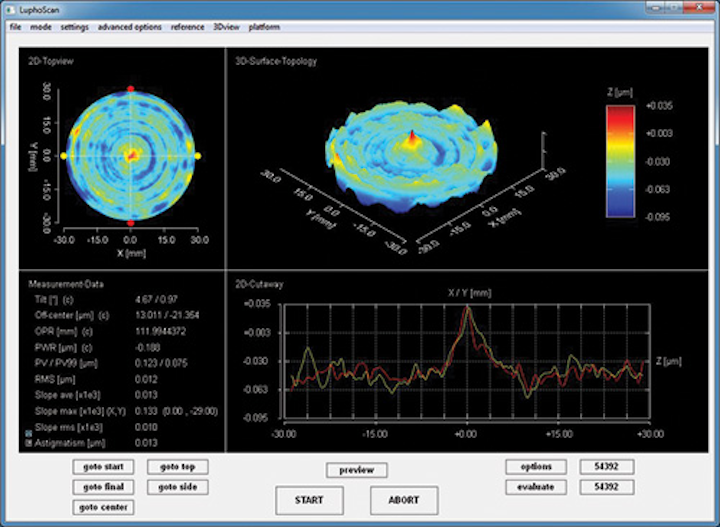Toggle the small blue box above Astigmatism checkbox

(28, 433)
